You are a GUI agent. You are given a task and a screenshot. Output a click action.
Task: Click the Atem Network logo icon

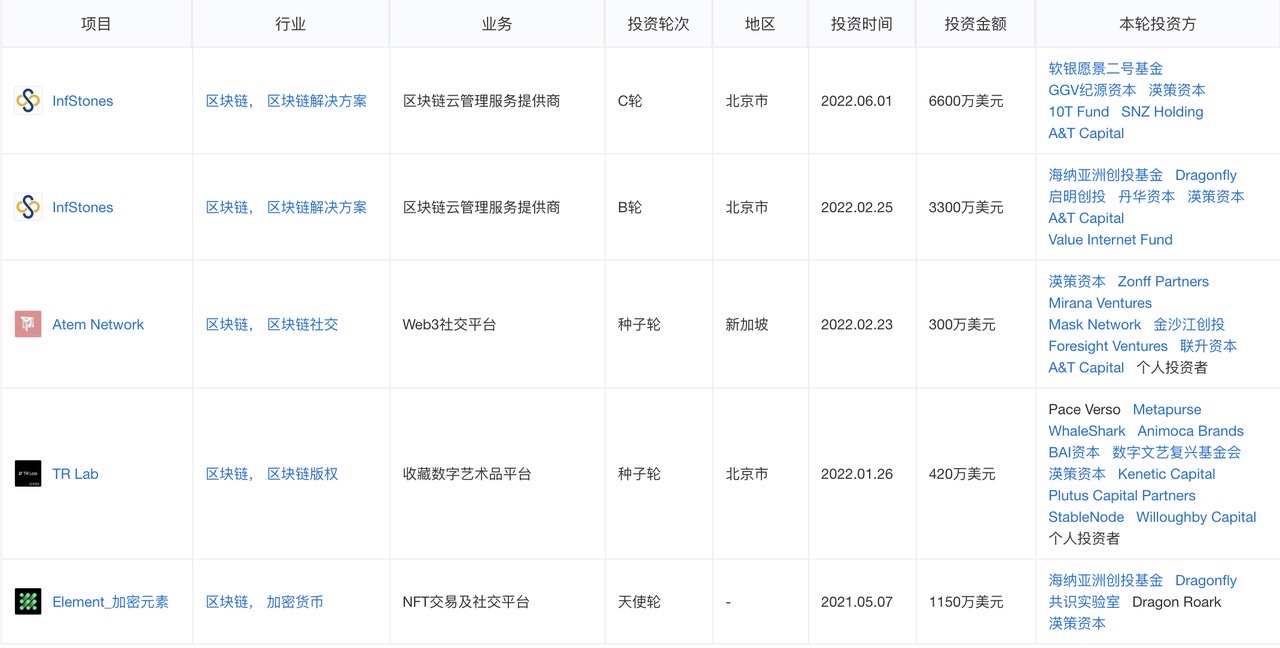(x=28, y=324)
